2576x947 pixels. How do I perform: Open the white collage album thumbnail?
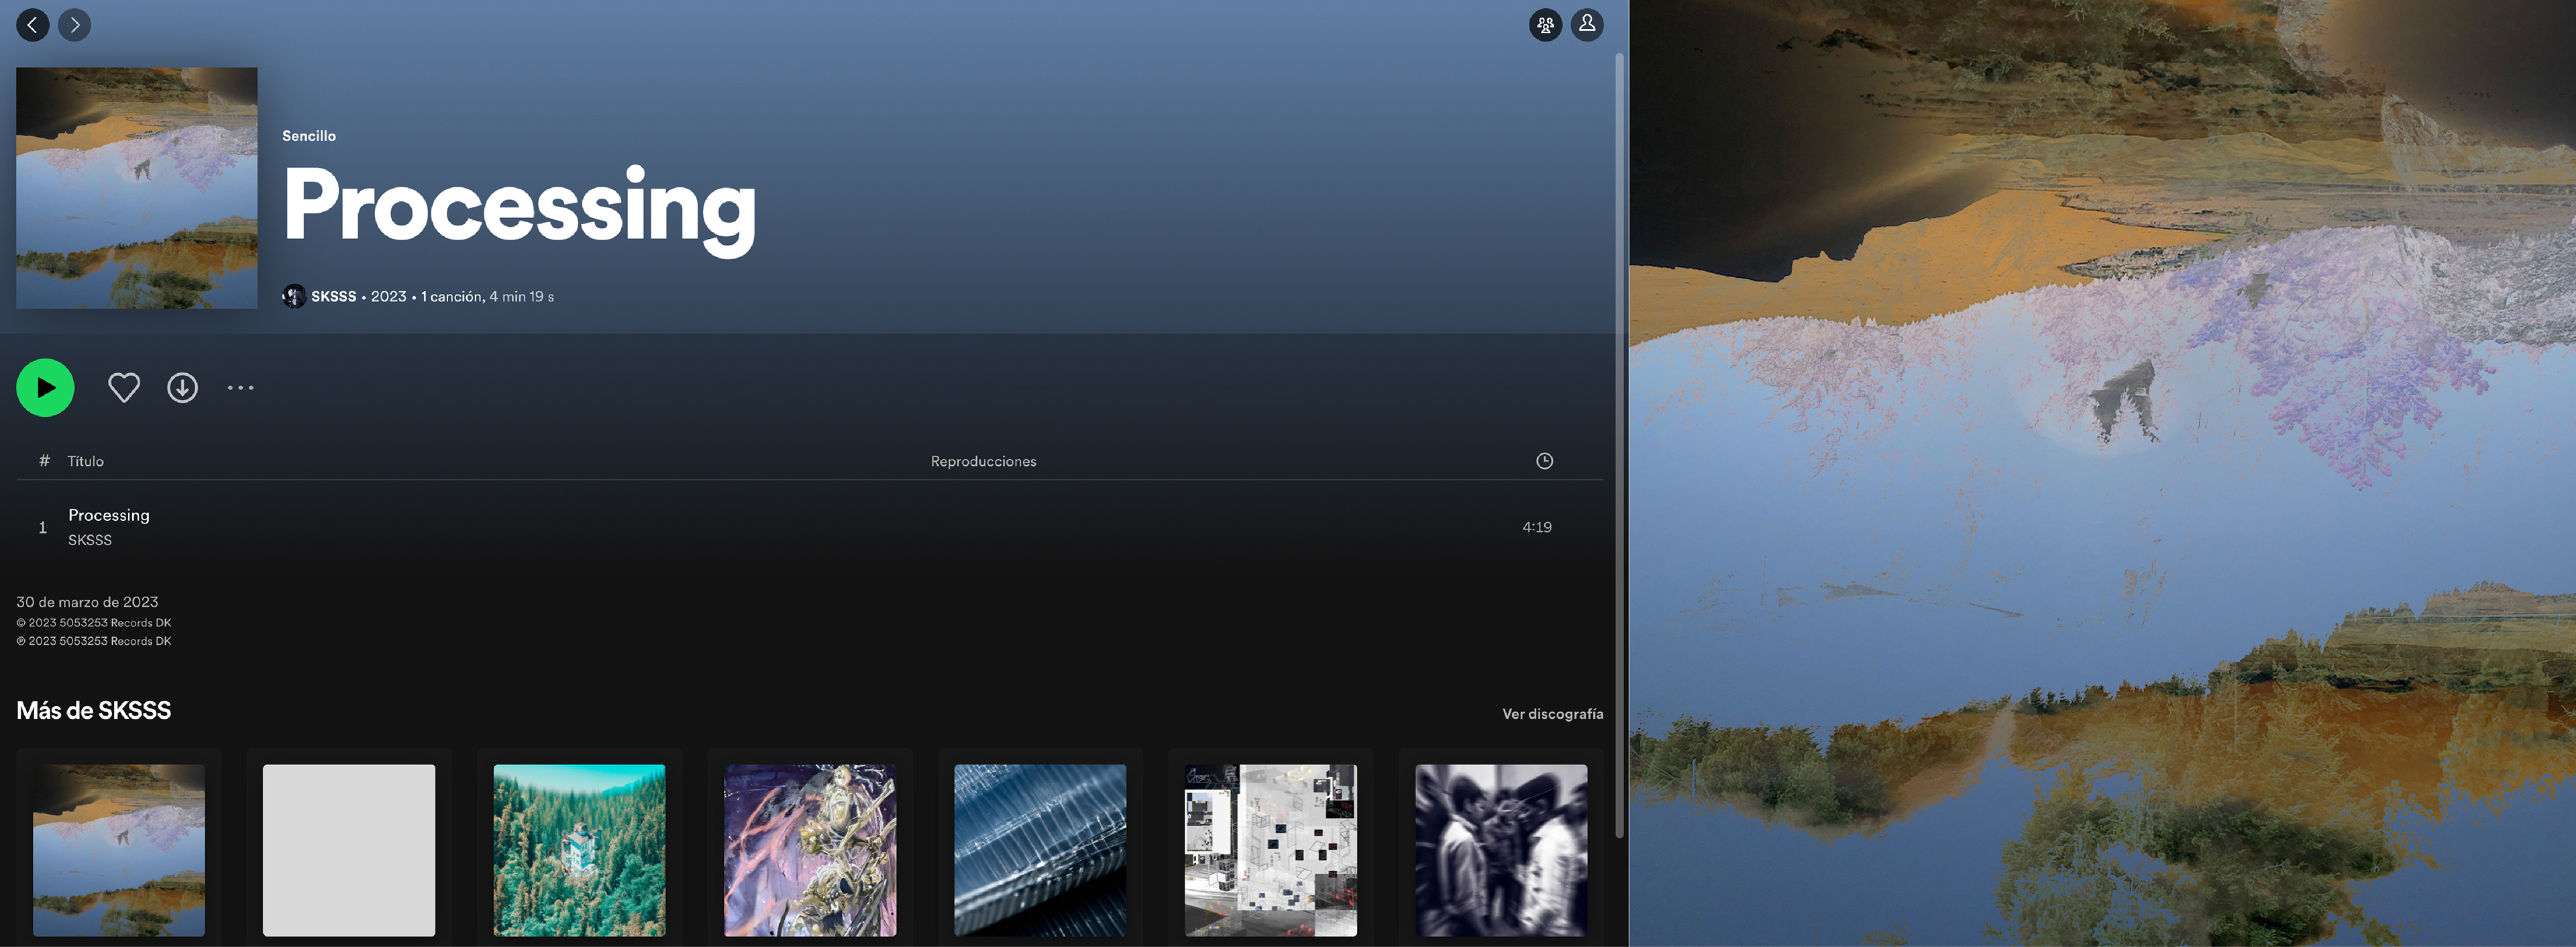click(x=1270, y=851)
